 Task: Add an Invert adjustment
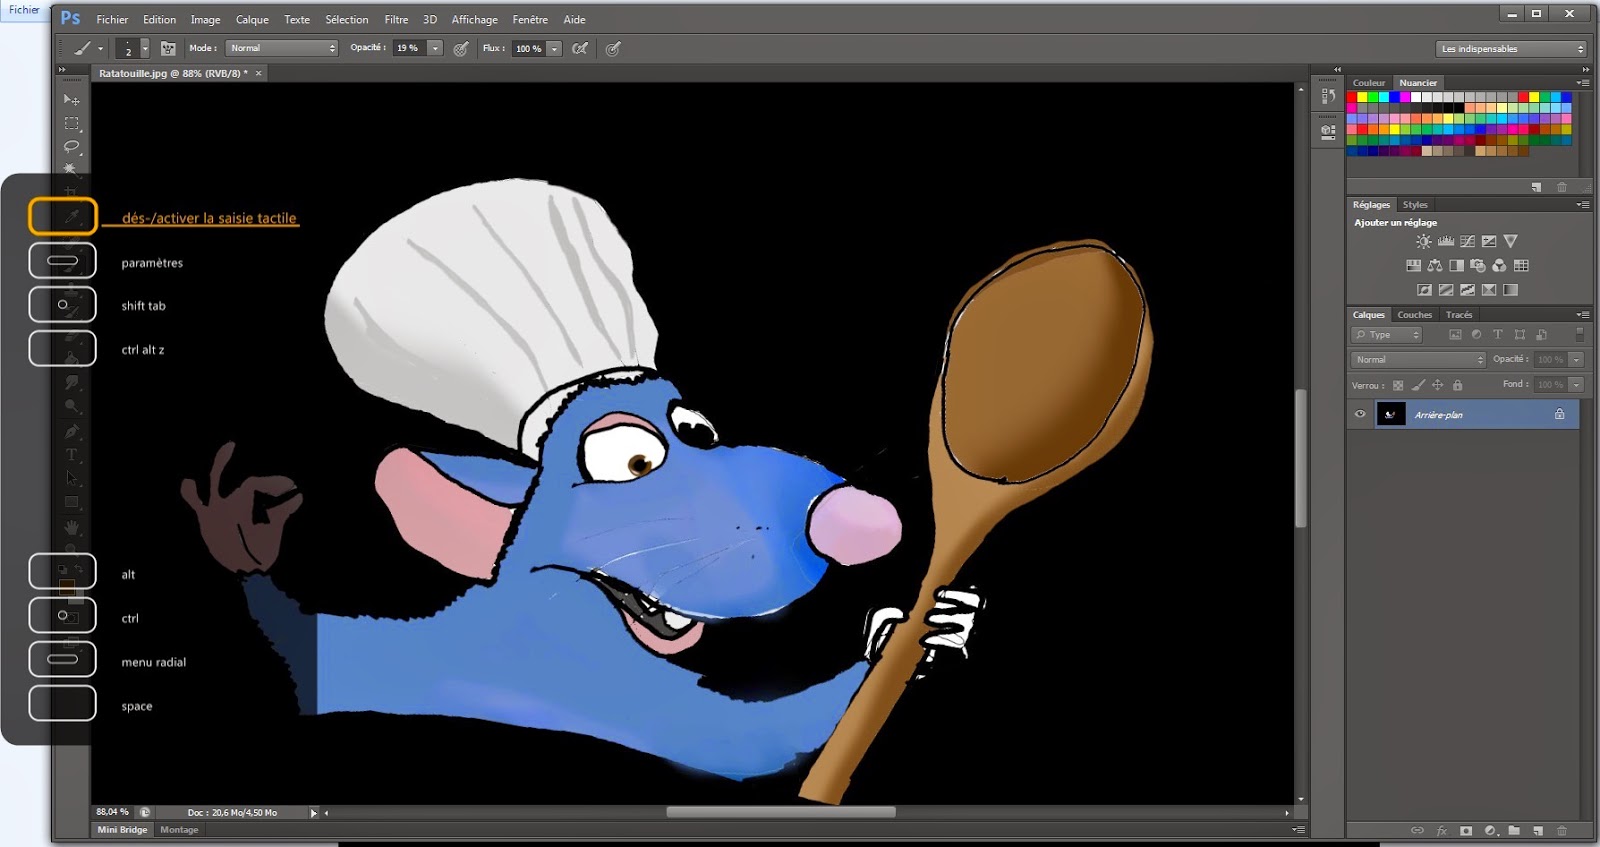point(1424,290)
